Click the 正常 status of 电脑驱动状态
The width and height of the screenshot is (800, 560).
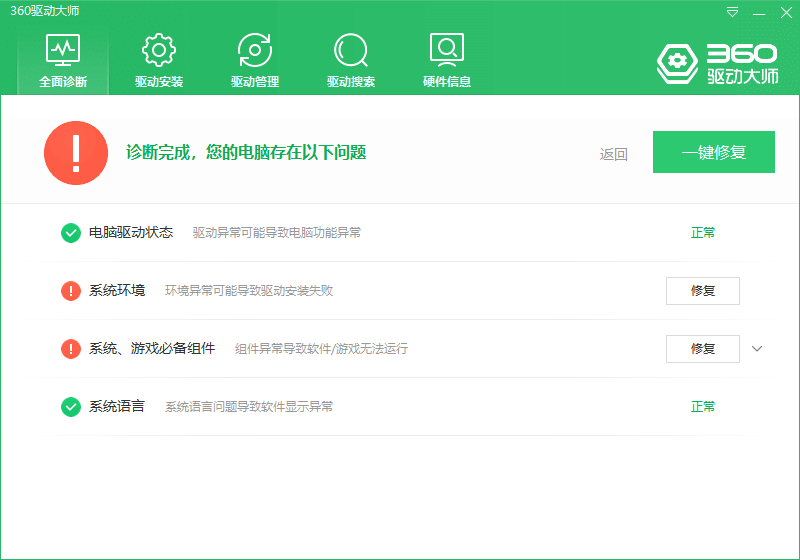click(703, 233)
